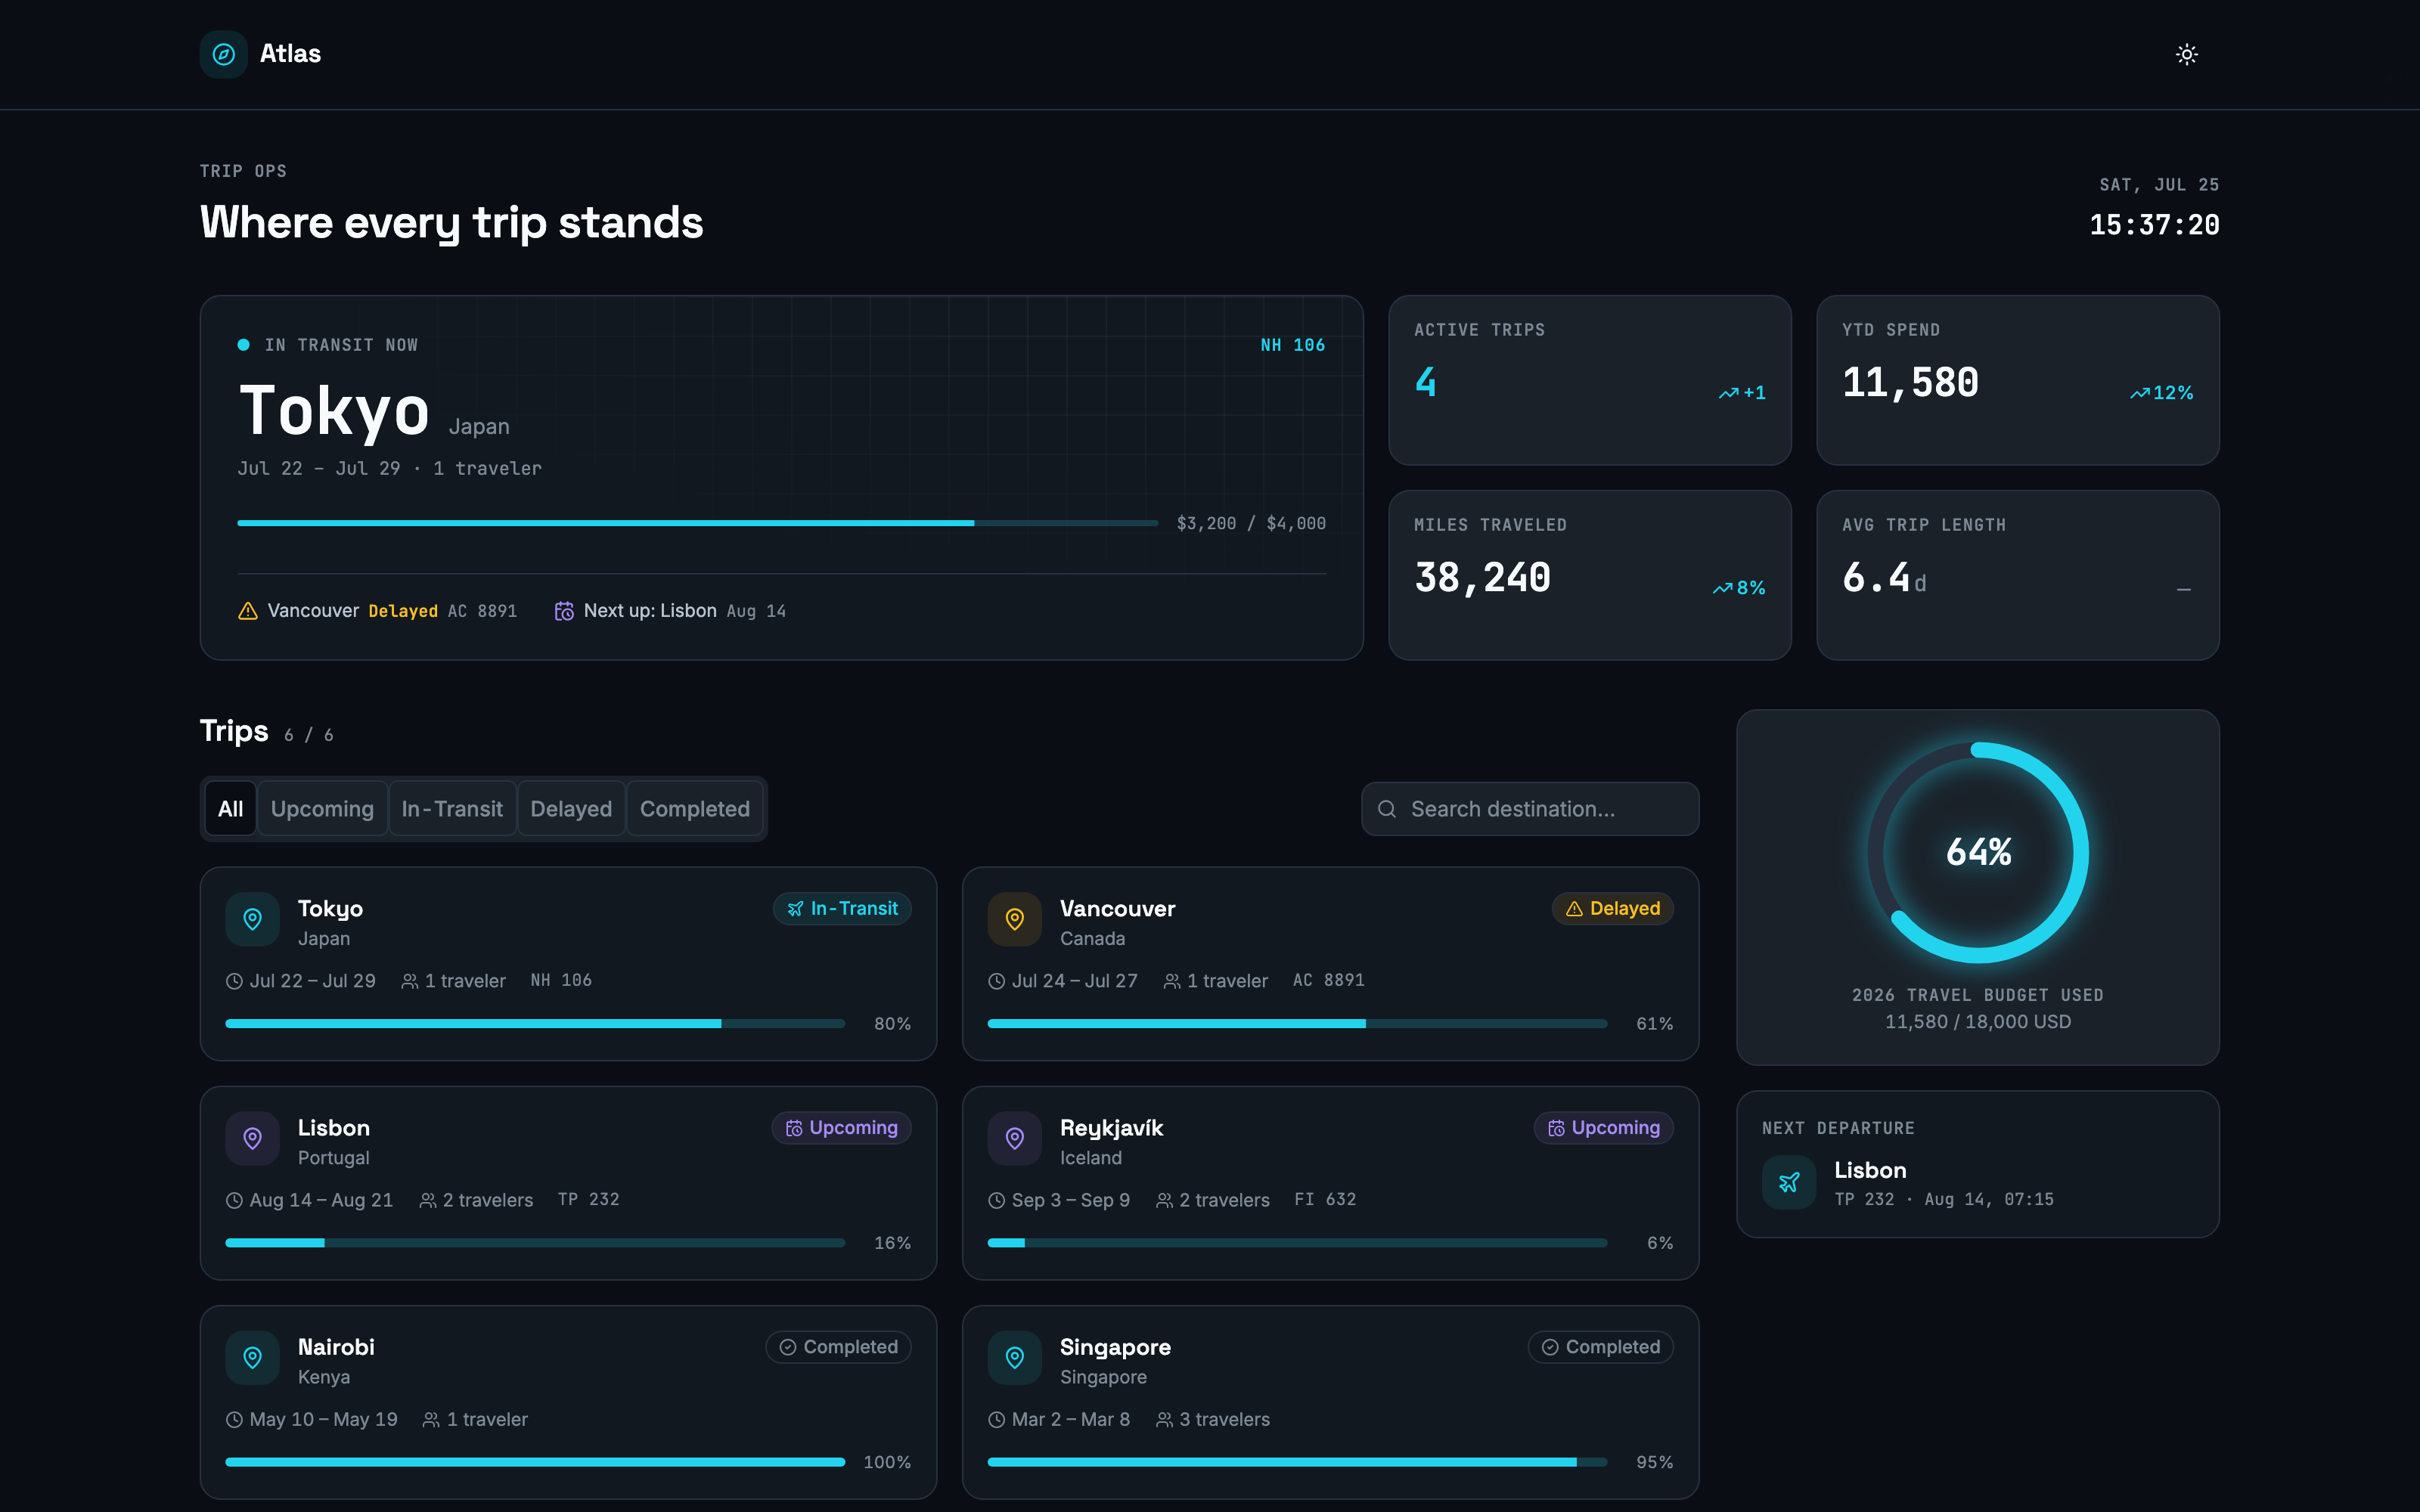The image size is (2420, 1512).
Task: Select the Delayed filter tab
Action: (571, 809)
